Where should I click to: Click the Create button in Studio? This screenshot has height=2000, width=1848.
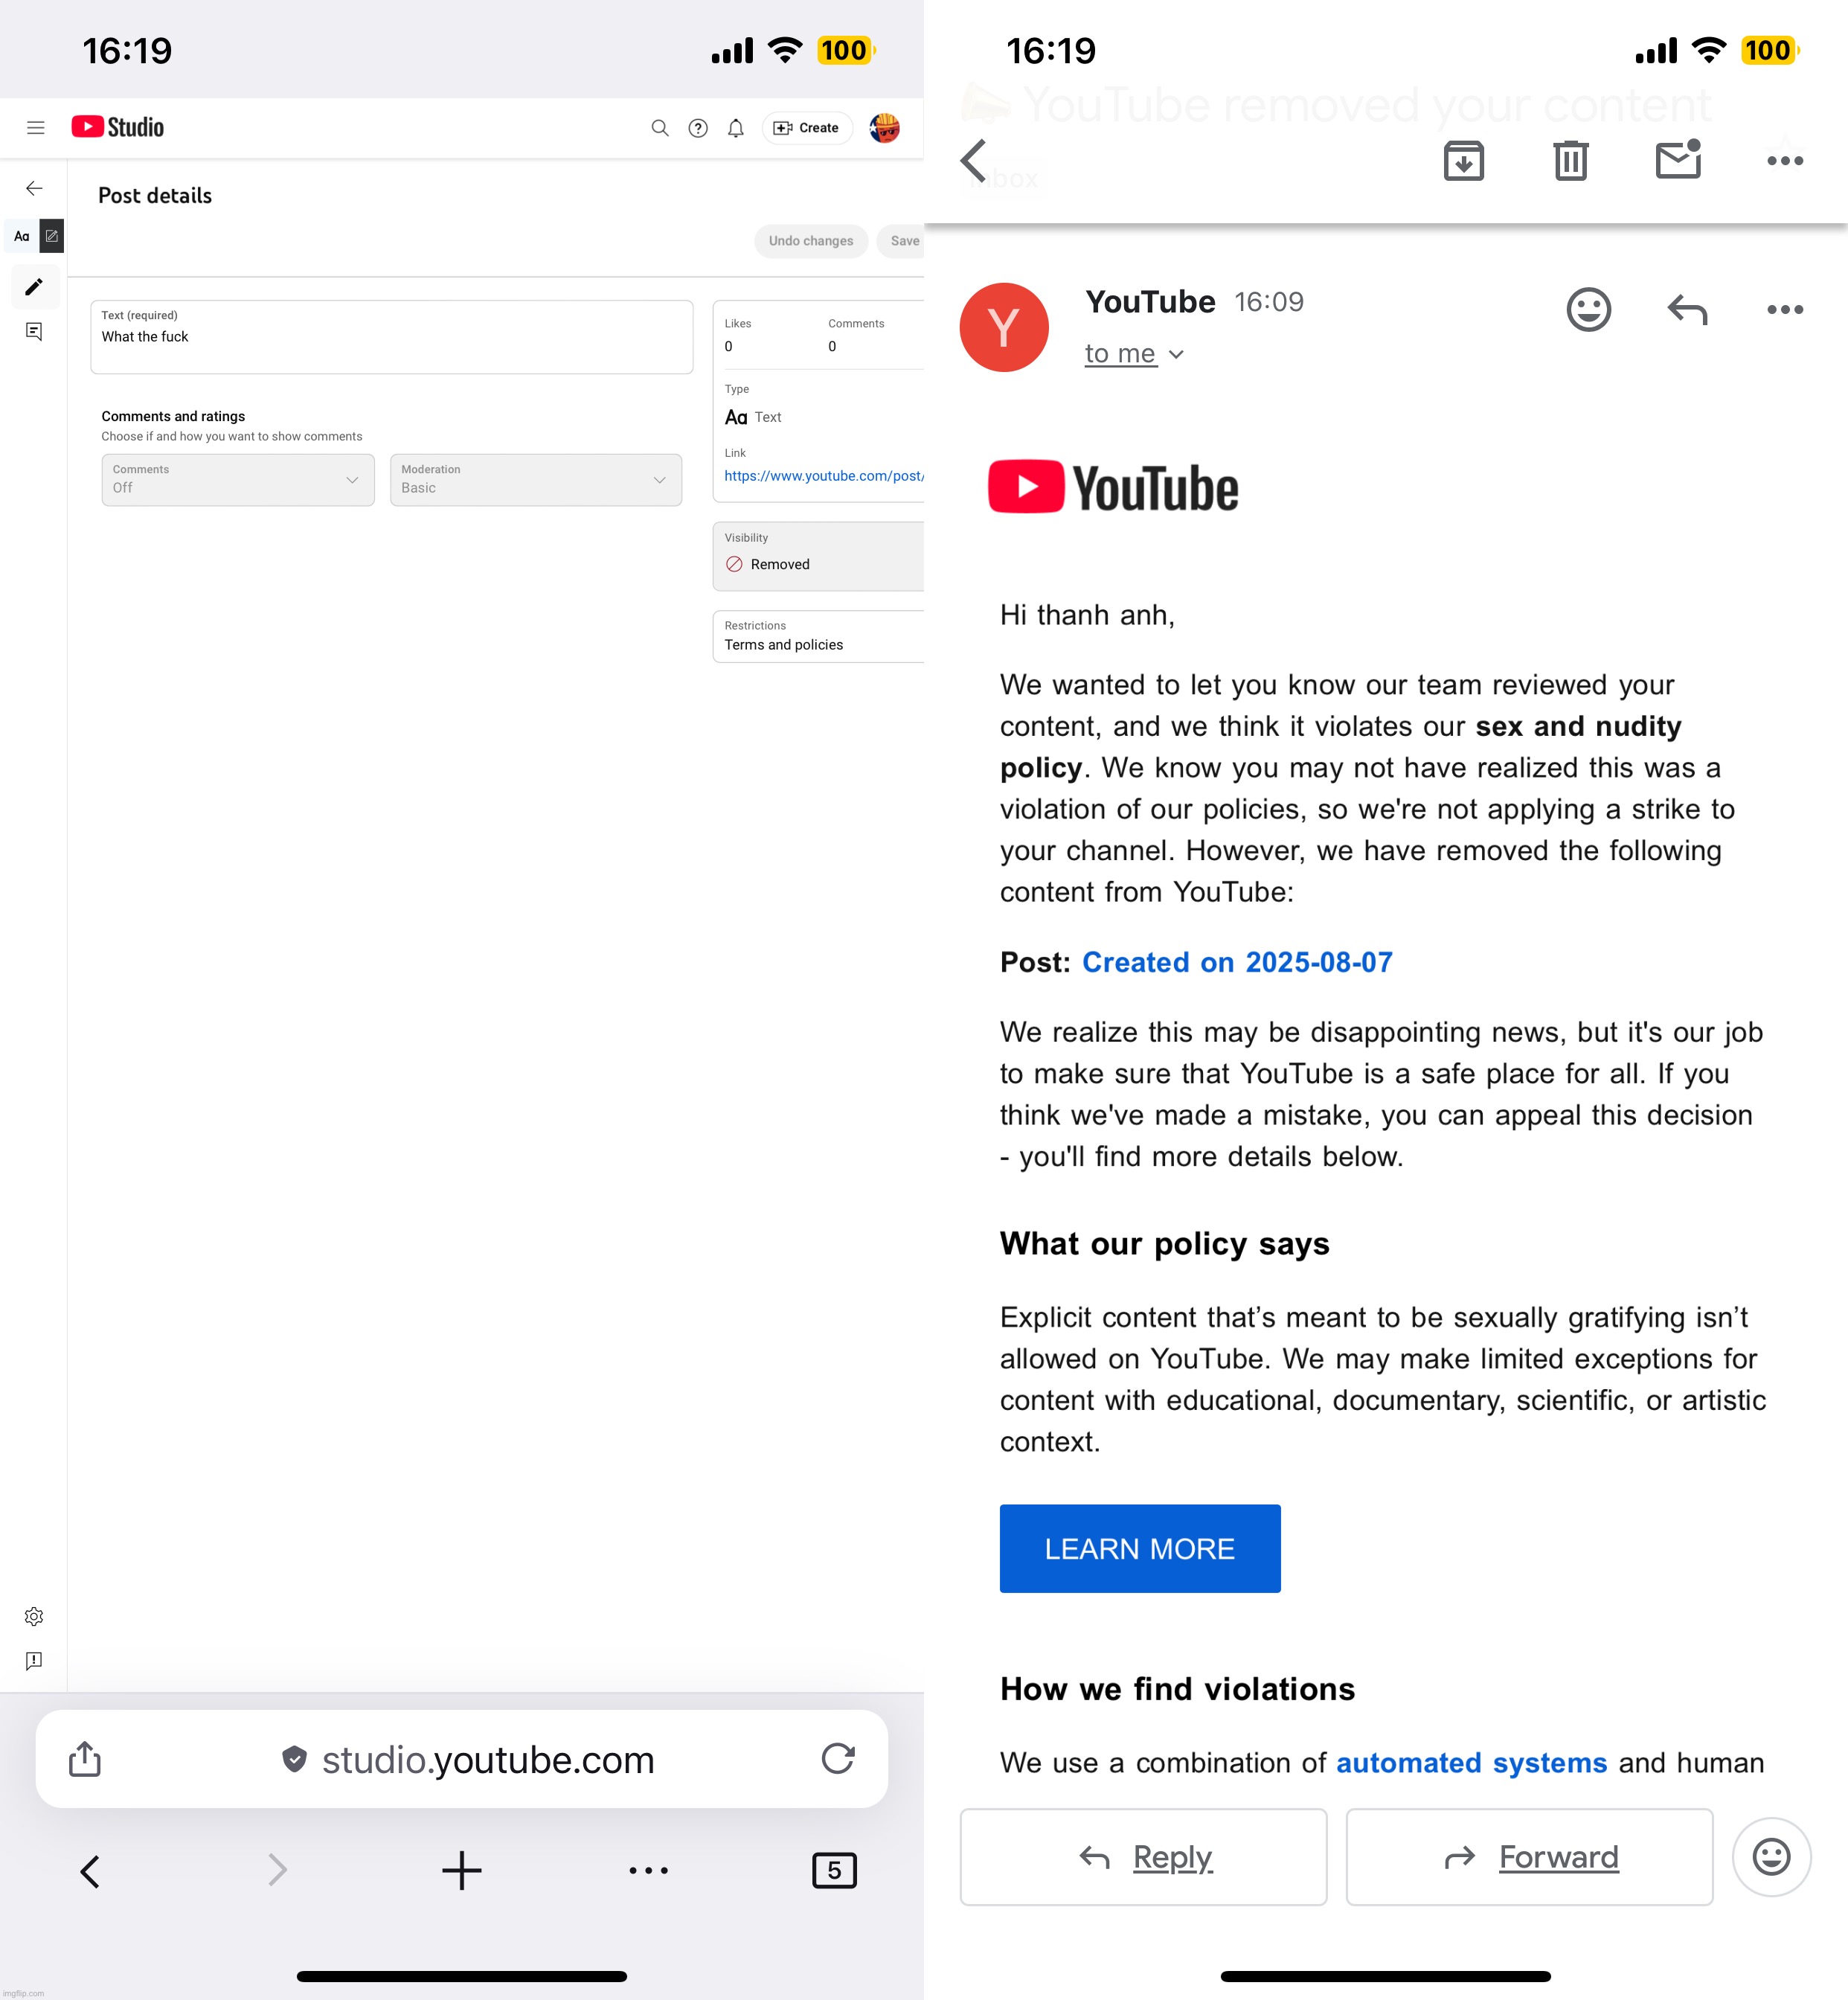(807, 128)
